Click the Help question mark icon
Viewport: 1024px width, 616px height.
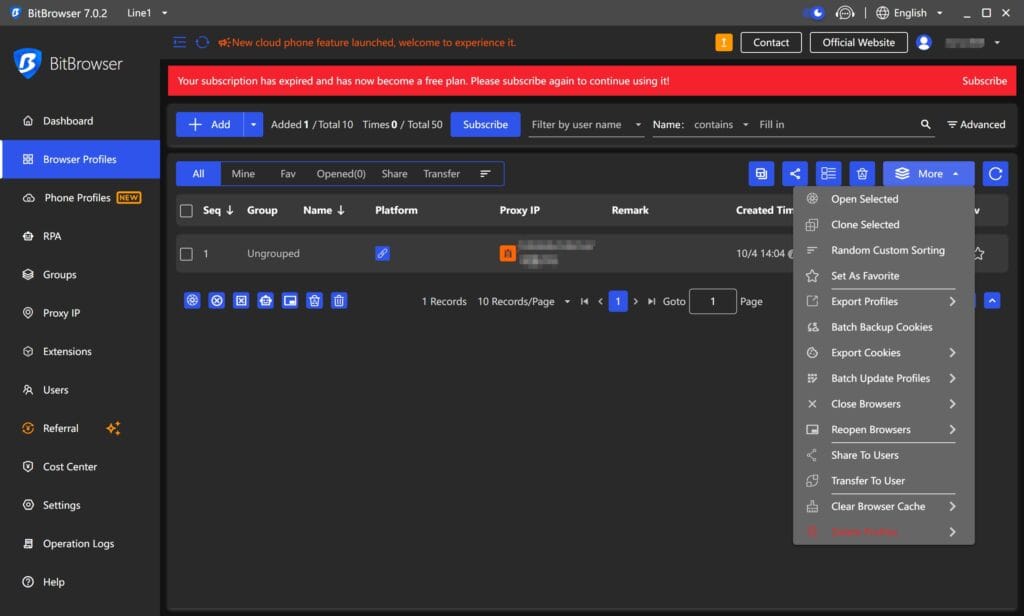[x=28, y=582]
